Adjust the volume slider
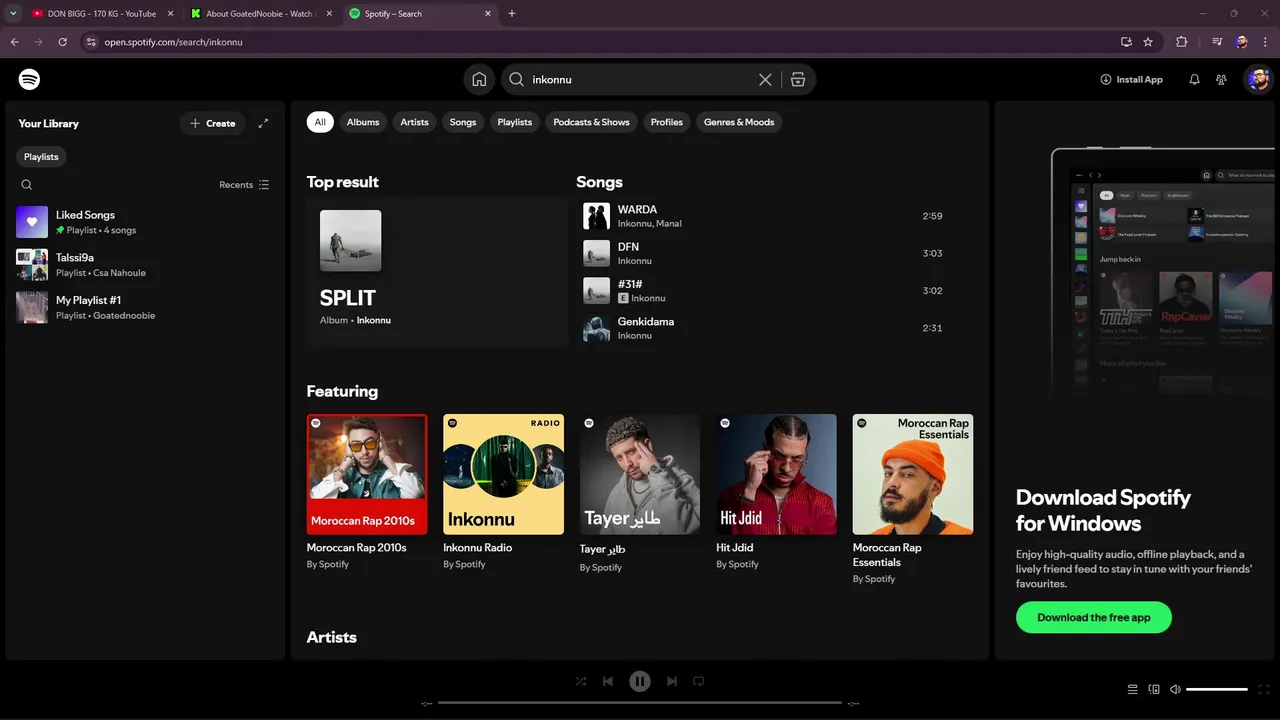Screen dimensions: 1280x720 pos(1217,689)
